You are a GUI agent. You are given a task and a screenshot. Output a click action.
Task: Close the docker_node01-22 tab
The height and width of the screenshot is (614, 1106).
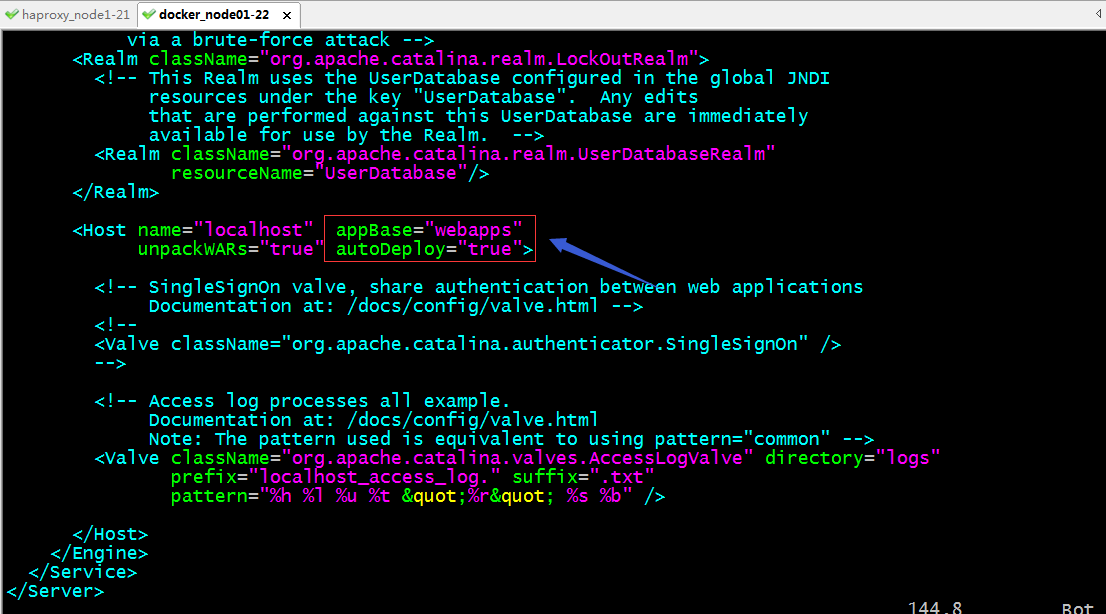tap(287, 15)
